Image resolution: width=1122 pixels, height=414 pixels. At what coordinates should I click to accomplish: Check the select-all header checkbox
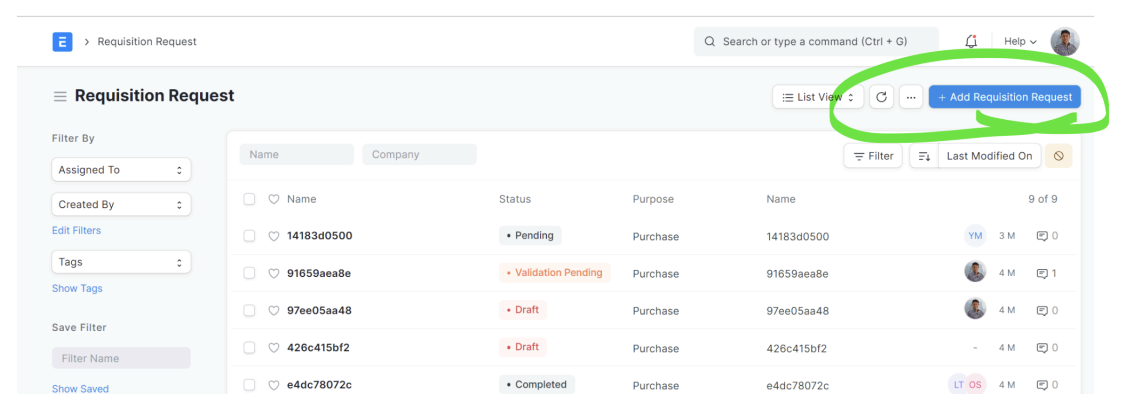coord(250,200)
